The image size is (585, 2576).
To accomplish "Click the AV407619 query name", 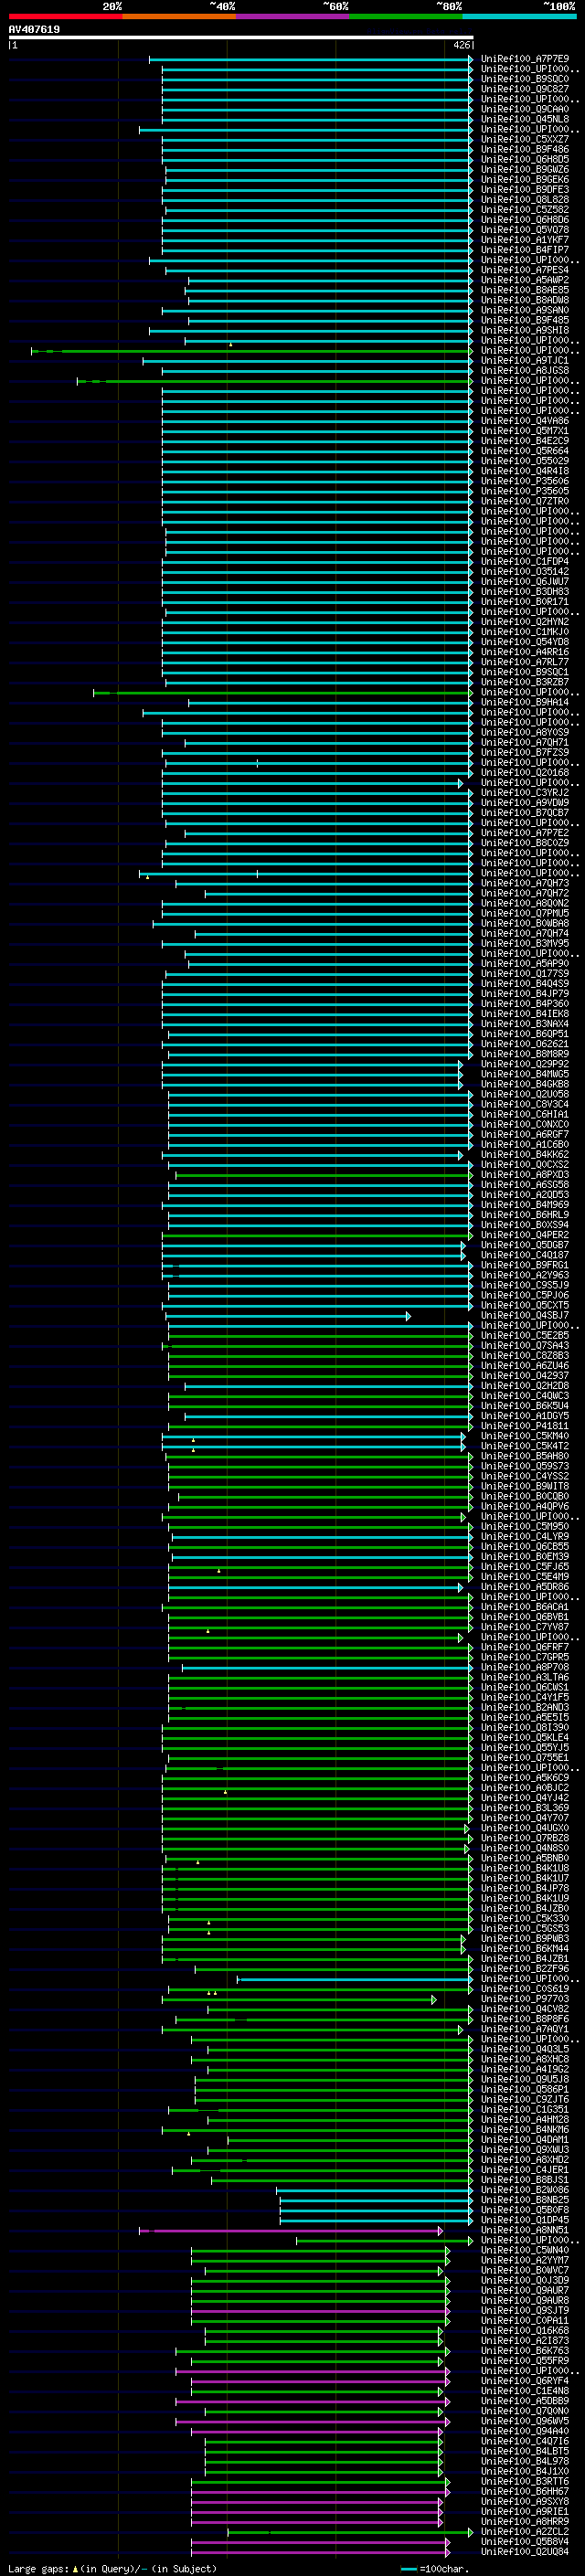I will click(x=34, y=29).
